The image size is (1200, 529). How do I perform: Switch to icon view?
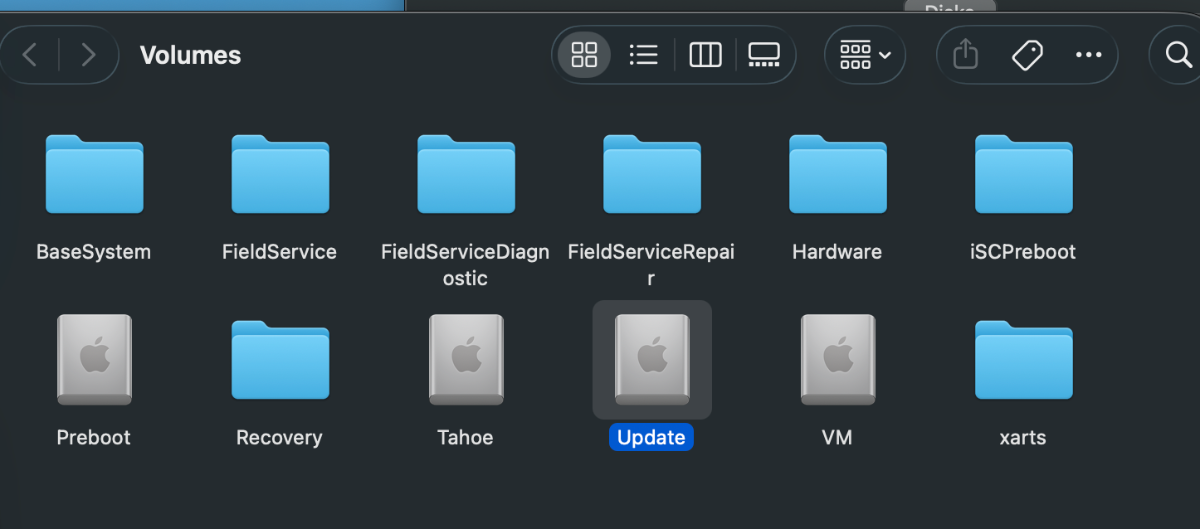[584, 55]
